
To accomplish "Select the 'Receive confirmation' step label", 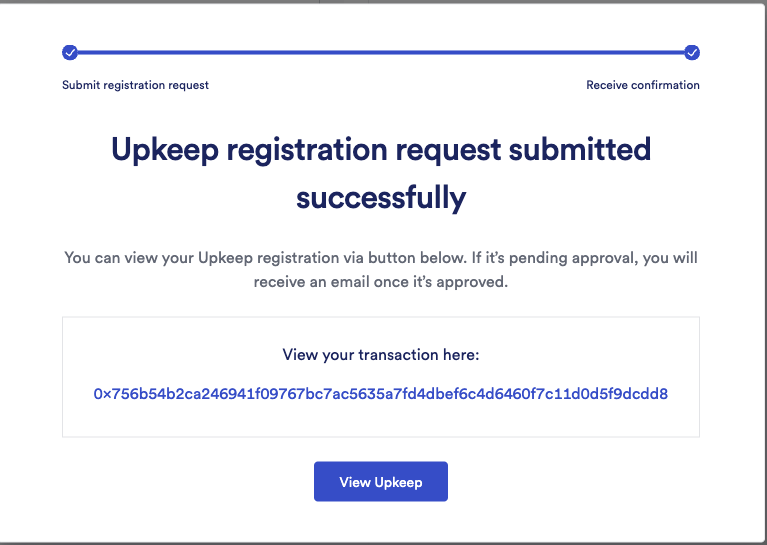I will [x=643, y=85].
